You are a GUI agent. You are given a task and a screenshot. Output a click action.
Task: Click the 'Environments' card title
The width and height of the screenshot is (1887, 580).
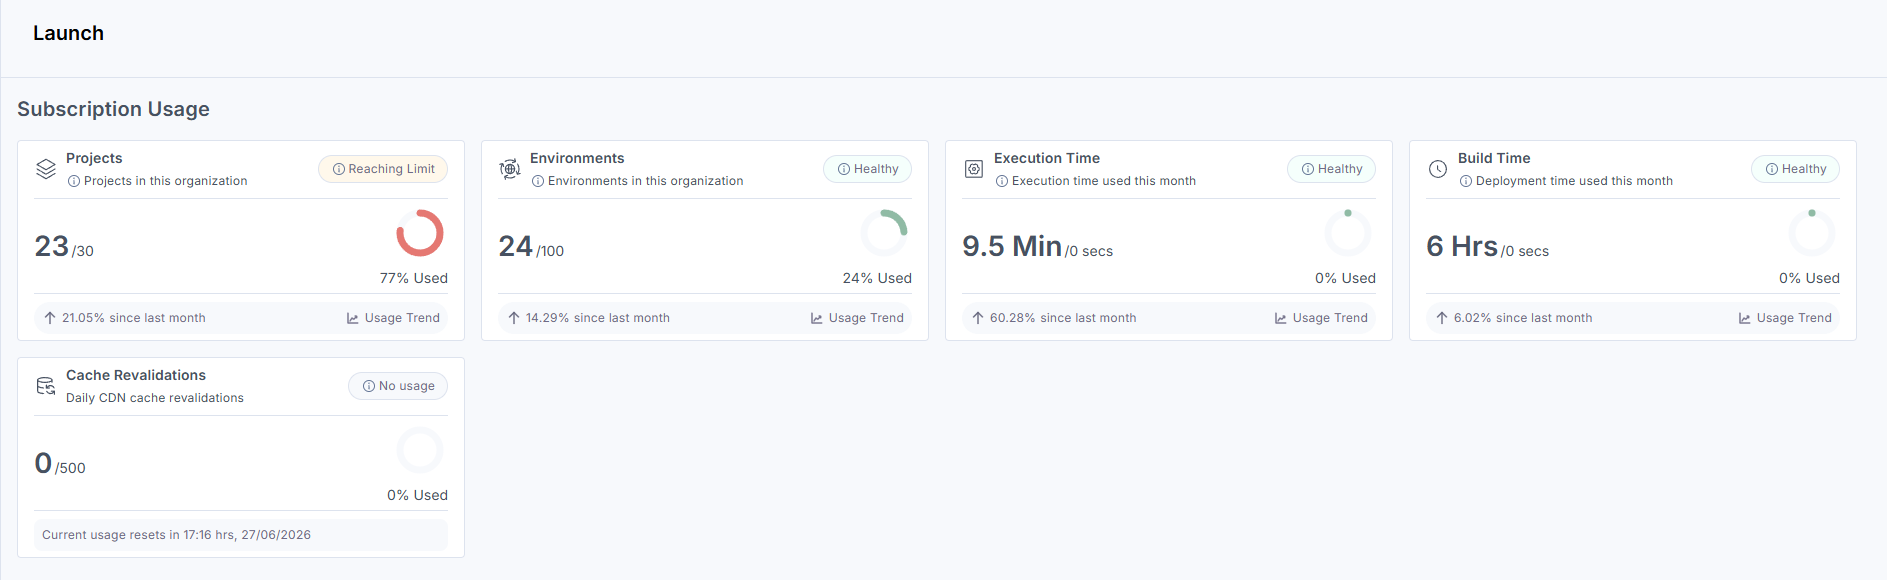(577, 158)
